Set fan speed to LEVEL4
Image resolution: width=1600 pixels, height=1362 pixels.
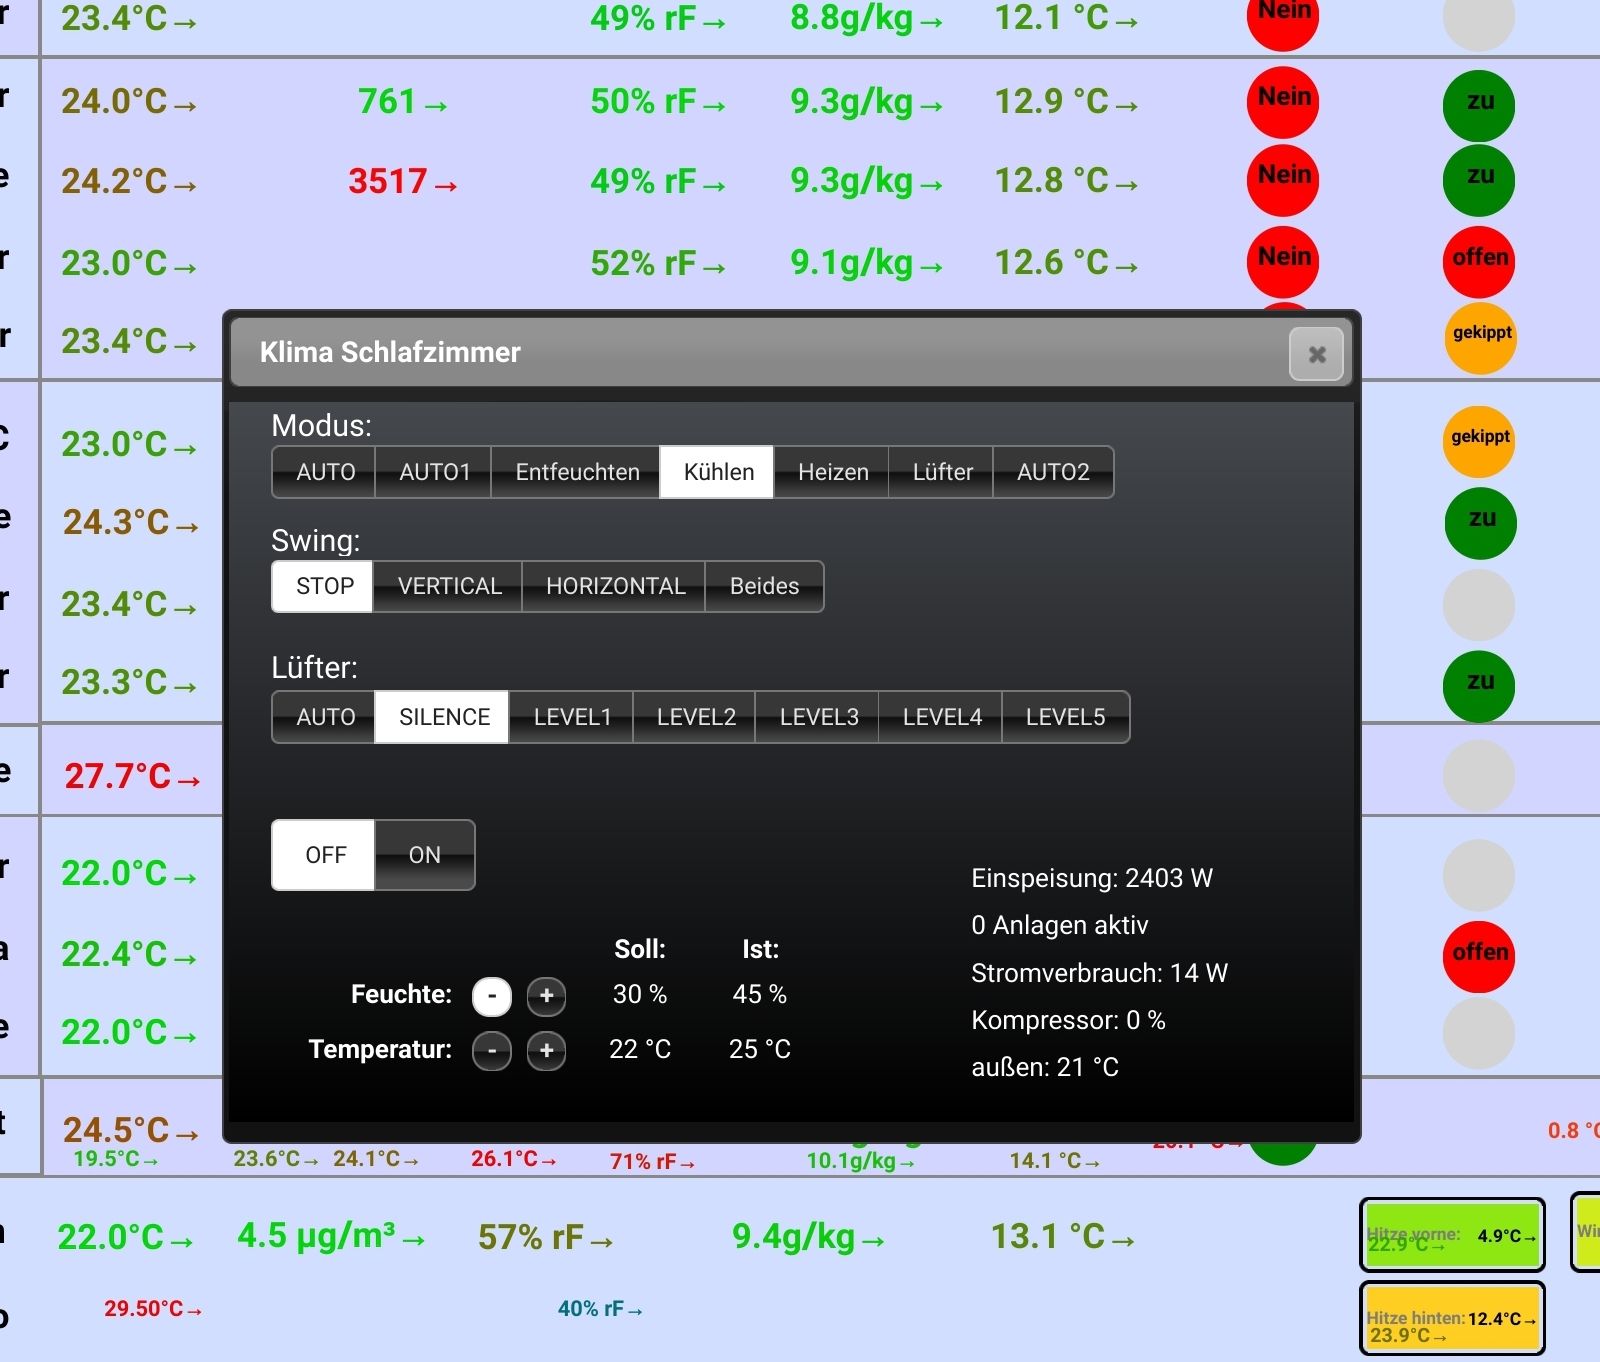pyautogui.click(x=941, y=717)
